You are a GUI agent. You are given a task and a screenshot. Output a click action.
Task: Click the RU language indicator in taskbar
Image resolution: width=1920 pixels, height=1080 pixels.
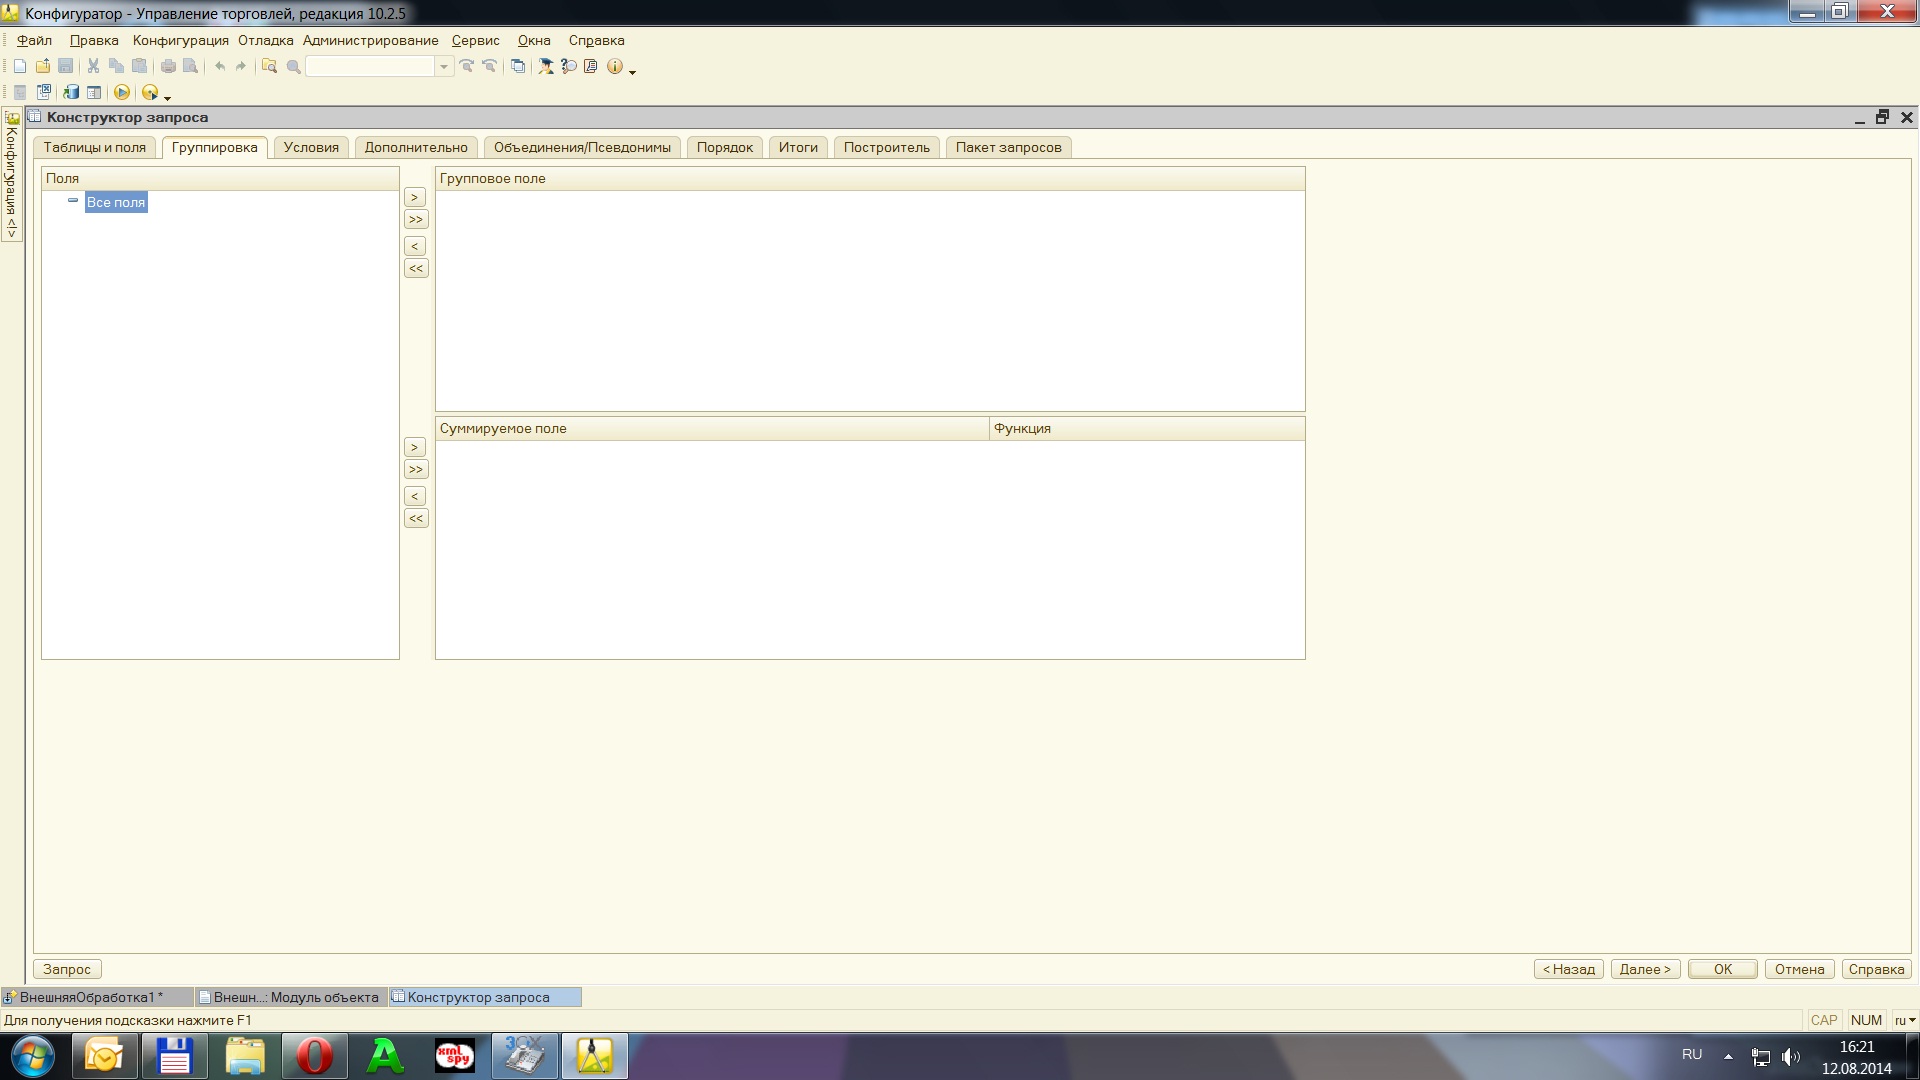pyautogui.click(x=1691, y=1054)
